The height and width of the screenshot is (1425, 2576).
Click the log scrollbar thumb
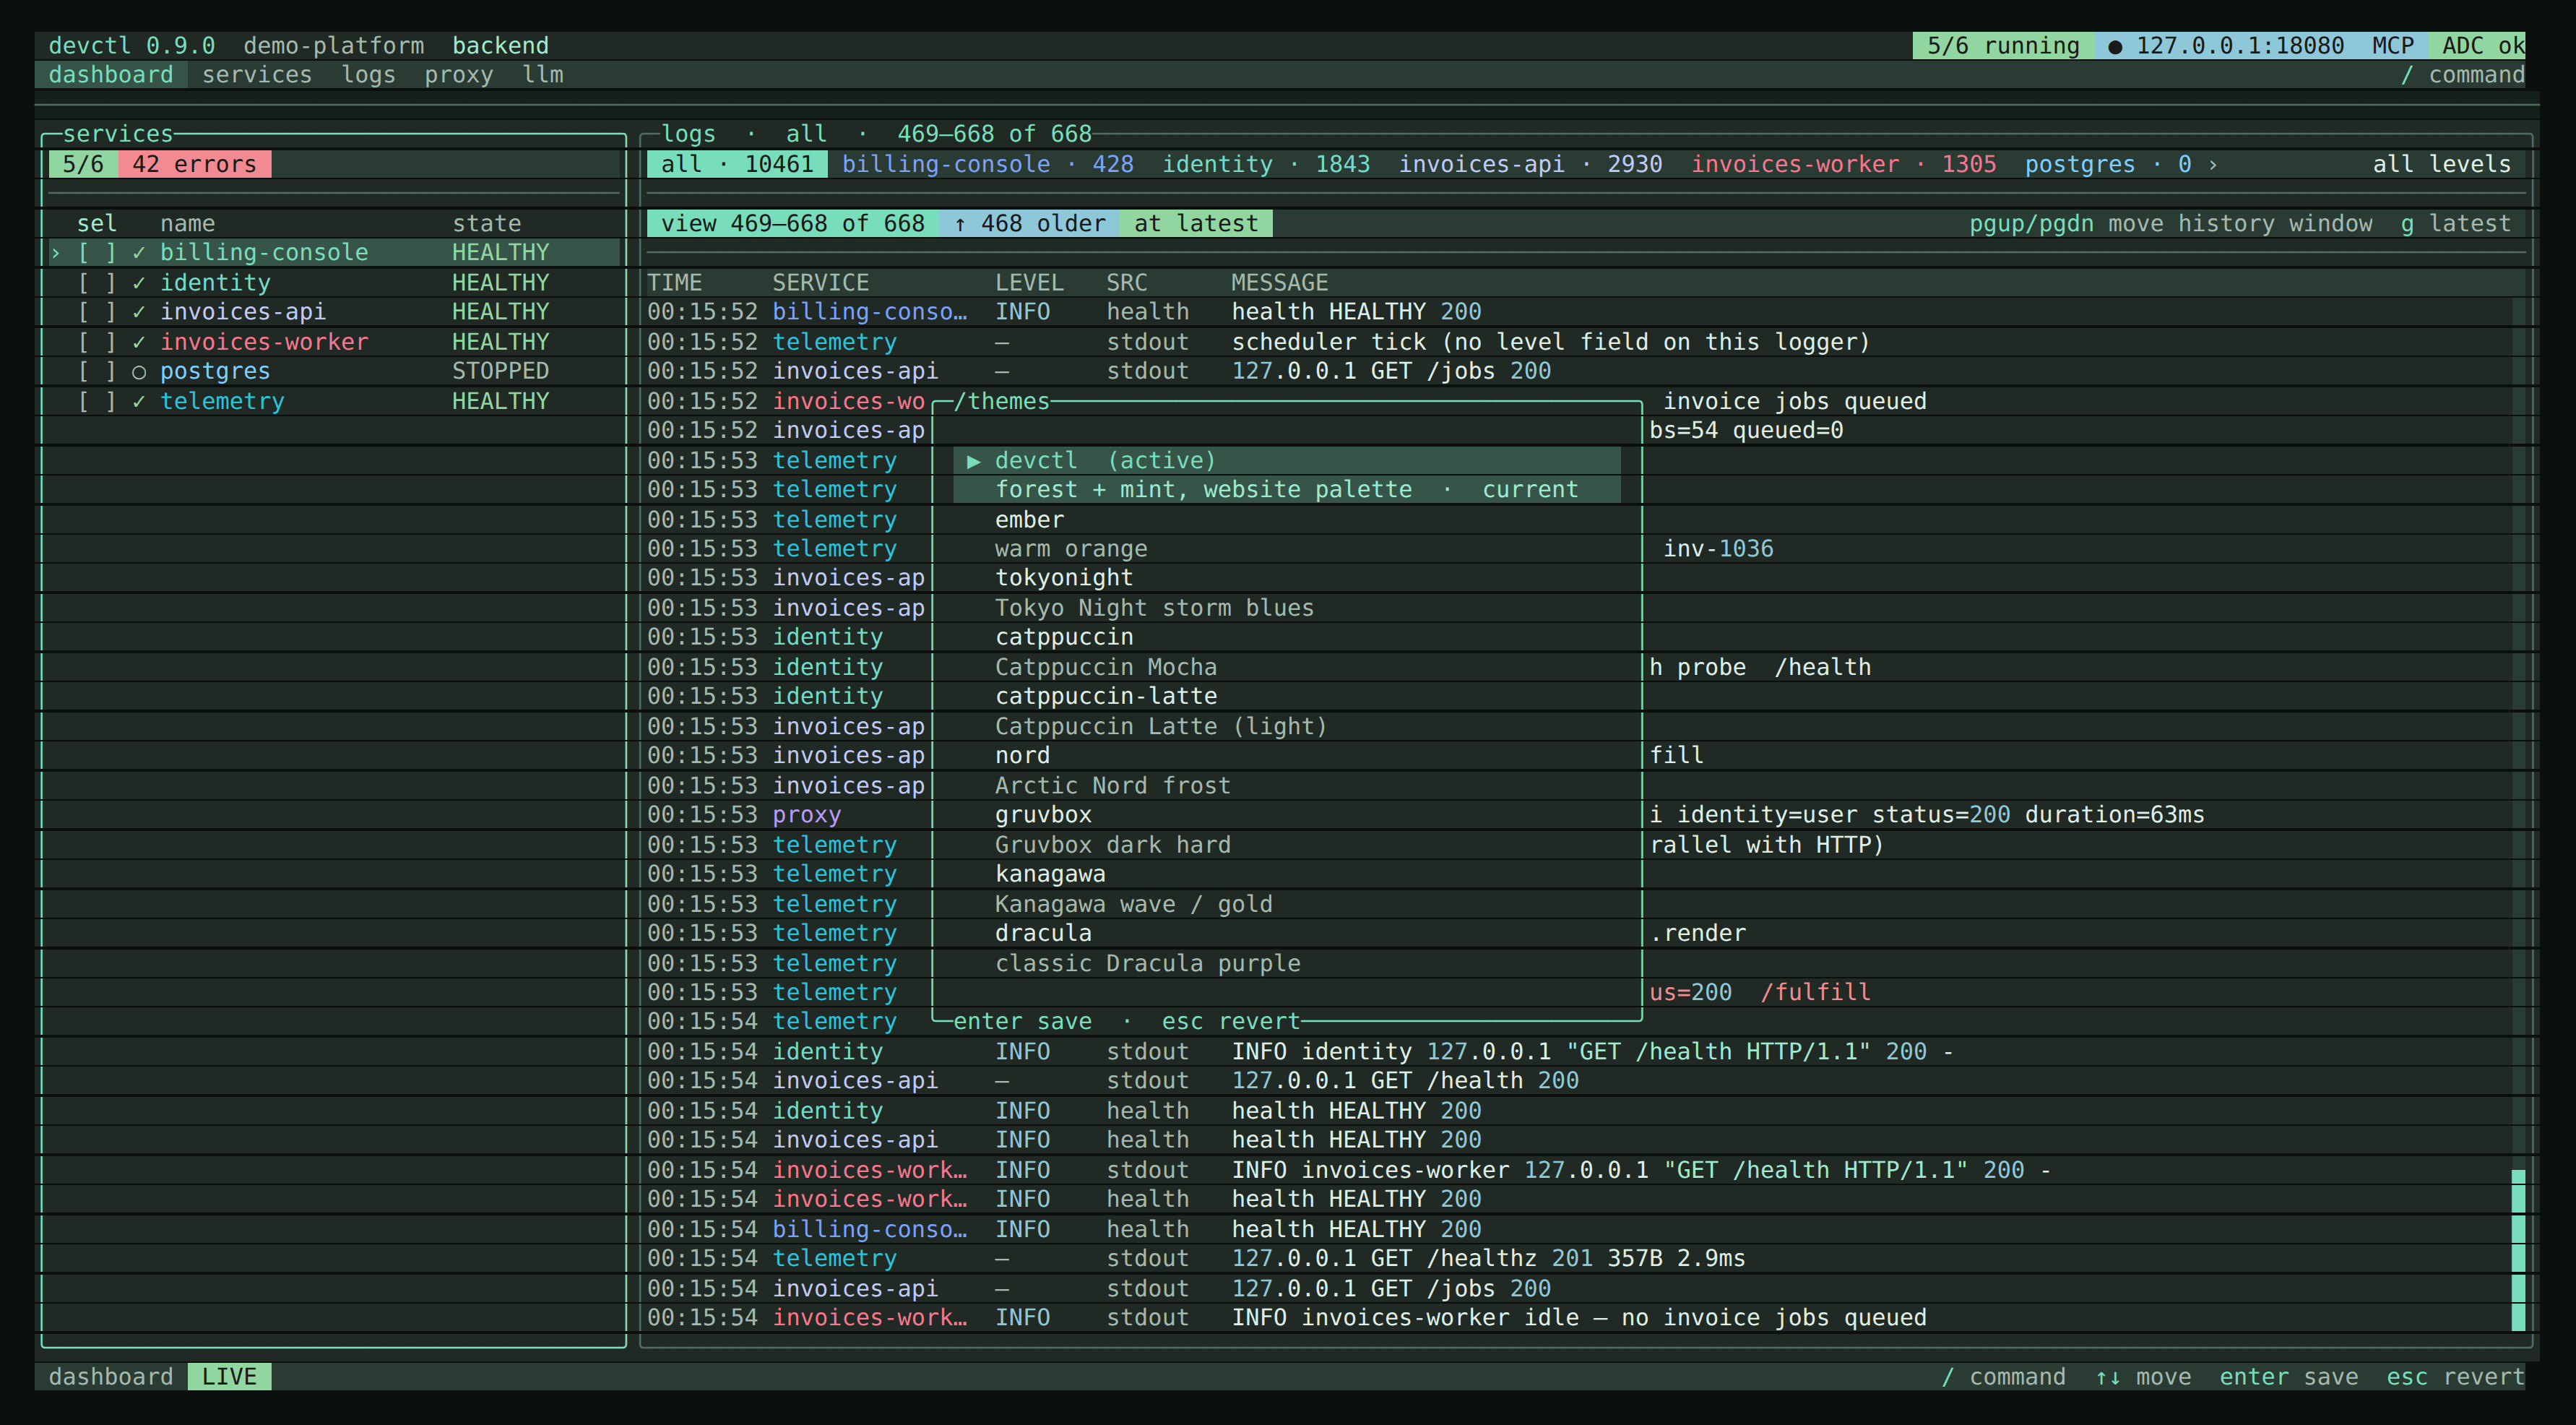point(2518,1250)
